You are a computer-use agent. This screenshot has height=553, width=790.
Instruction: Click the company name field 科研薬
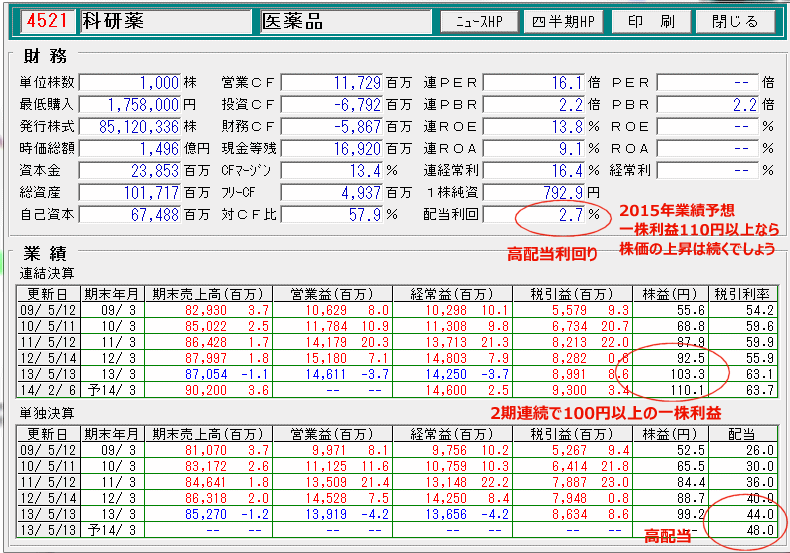click(166, 21)
